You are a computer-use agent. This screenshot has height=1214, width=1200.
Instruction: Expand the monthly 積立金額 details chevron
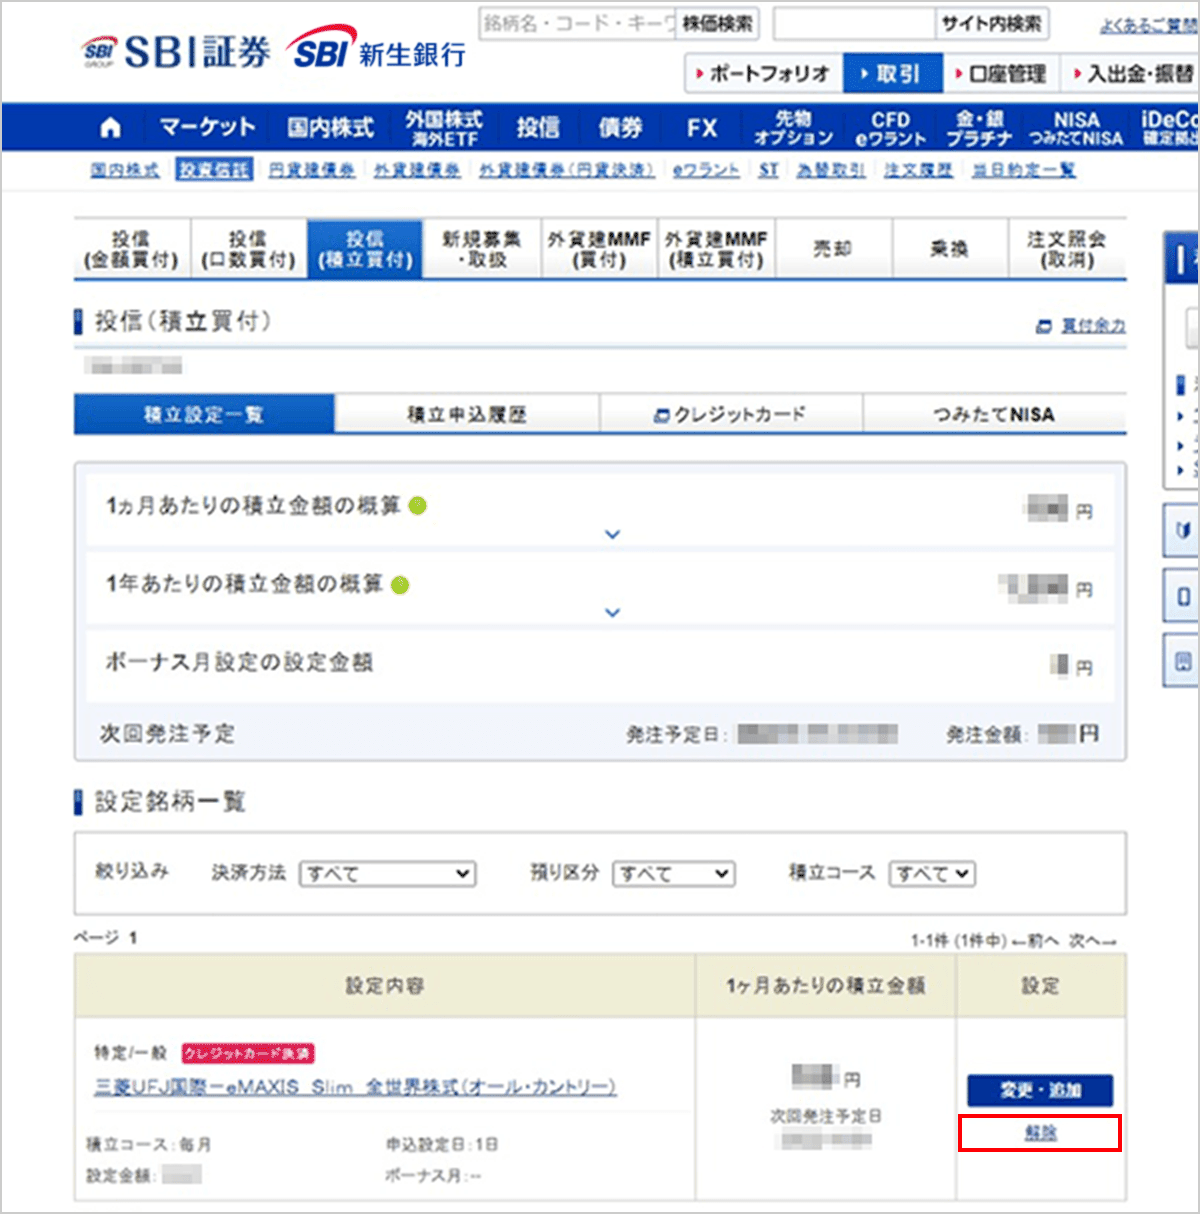pos(613,535)
